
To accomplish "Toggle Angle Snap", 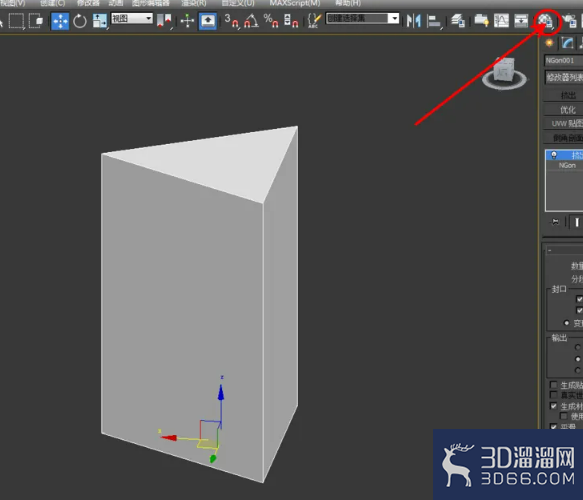I will pyautogui.click(x=251, y=21).
